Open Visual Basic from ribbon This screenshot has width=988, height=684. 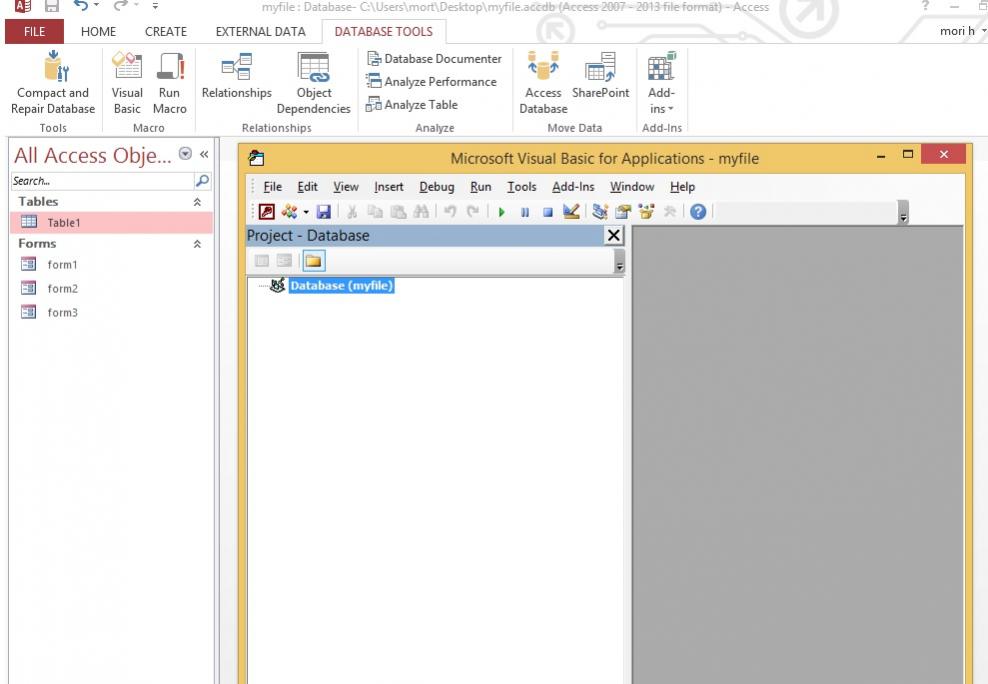127,83
